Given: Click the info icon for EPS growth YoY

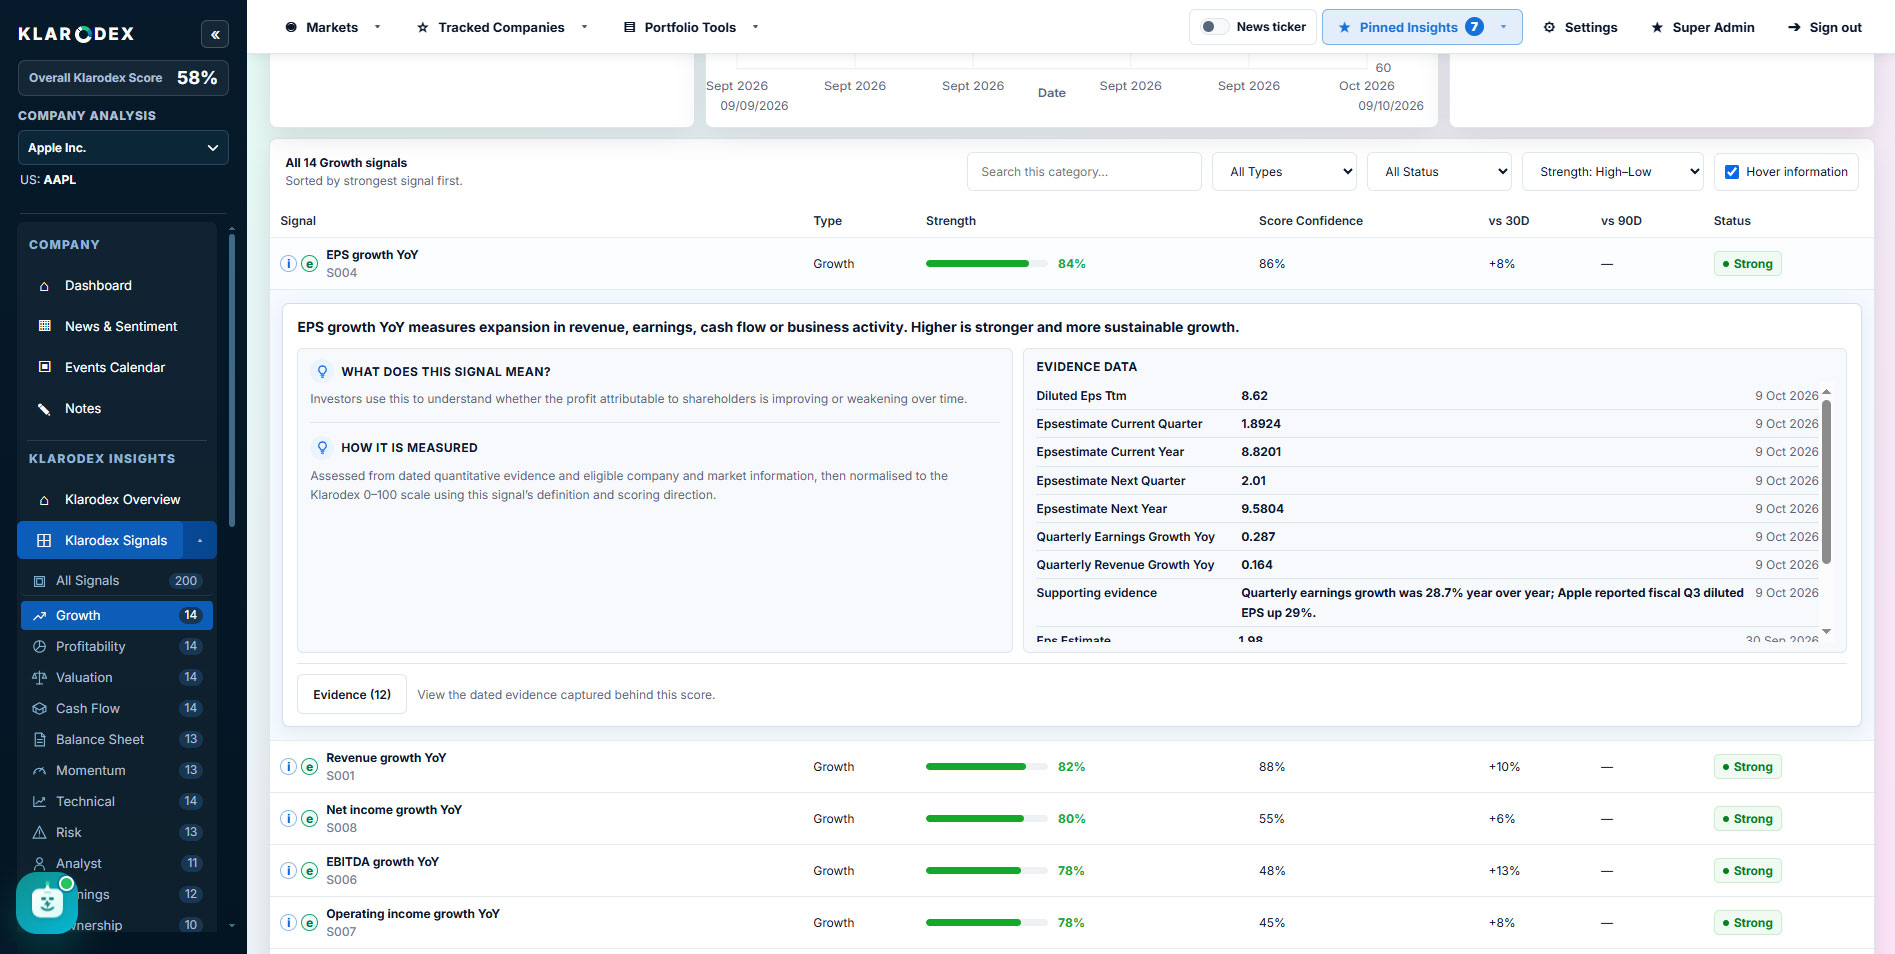Looking at the screenshot, I should coord(288,264).
